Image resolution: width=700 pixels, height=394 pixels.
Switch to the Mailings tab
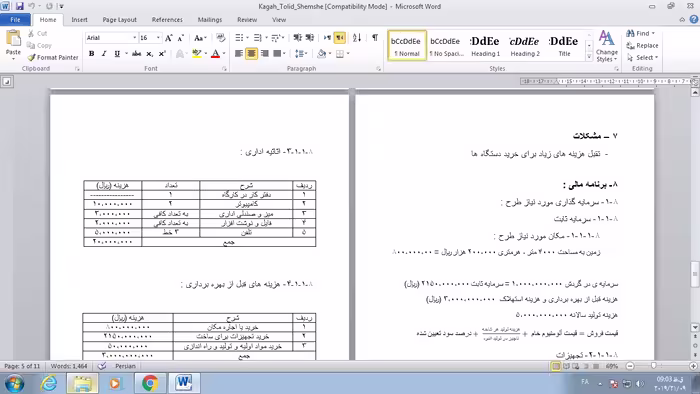tap(210, 20)
